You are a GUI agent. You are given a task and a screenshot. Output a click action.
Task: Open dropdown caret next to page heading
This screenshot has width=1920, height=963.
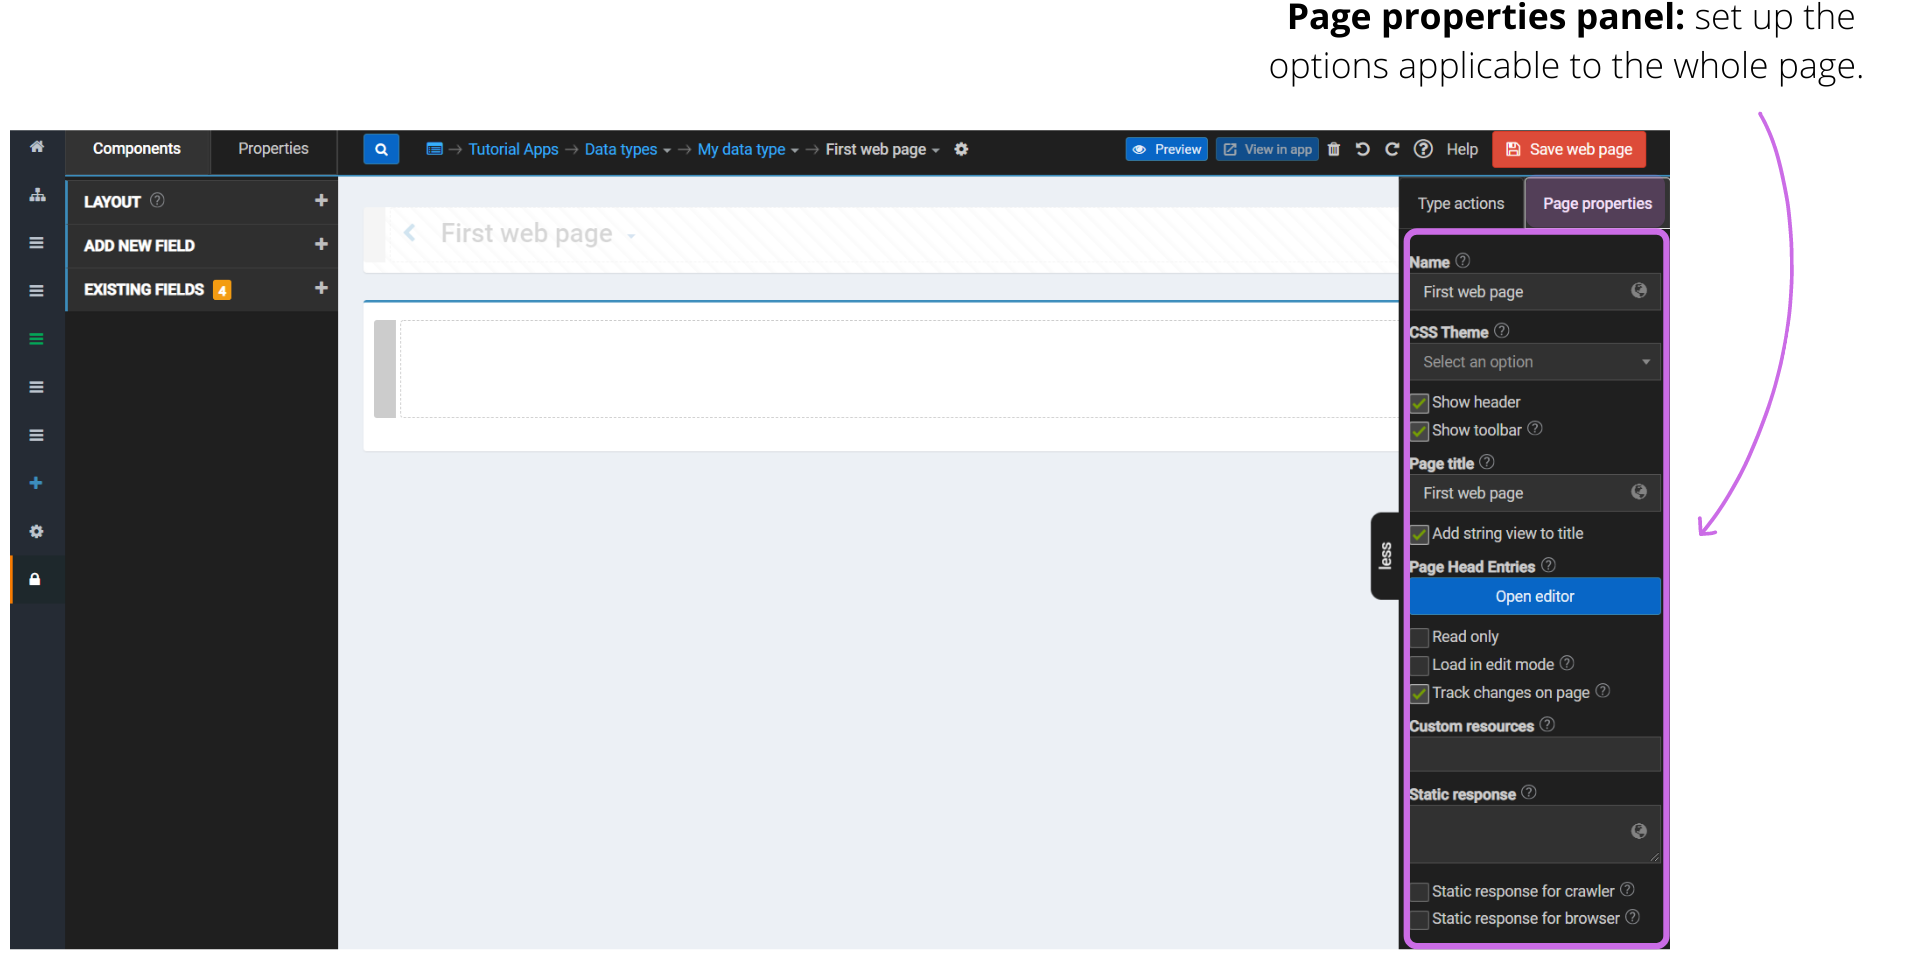(631, 237)
